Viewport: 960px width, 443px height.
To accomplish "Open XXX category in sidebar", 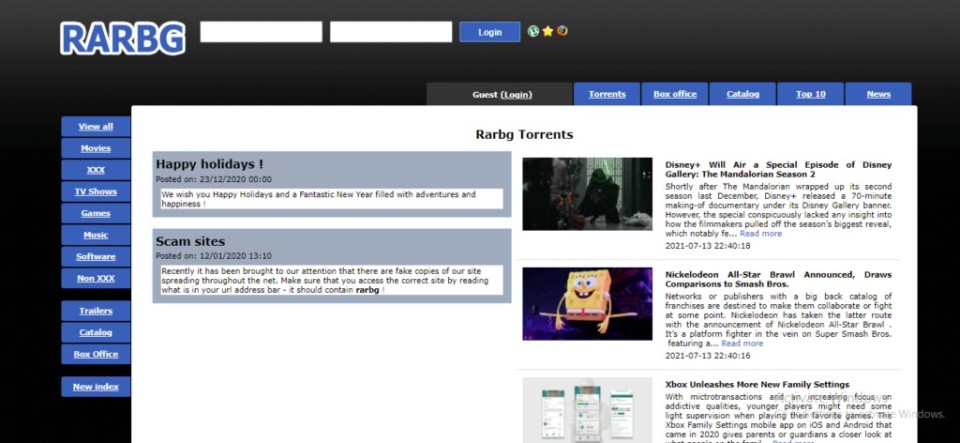I will 96,170.
